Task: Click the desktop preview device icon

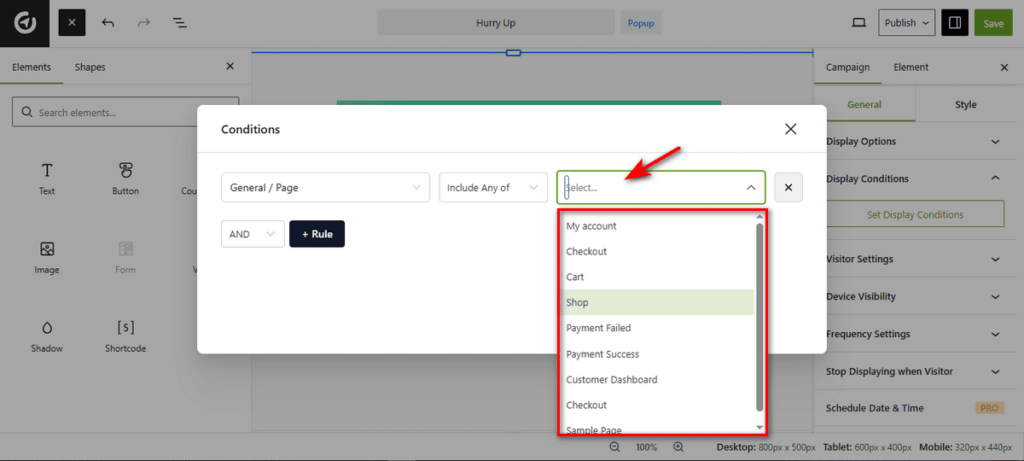Action: 858,22
